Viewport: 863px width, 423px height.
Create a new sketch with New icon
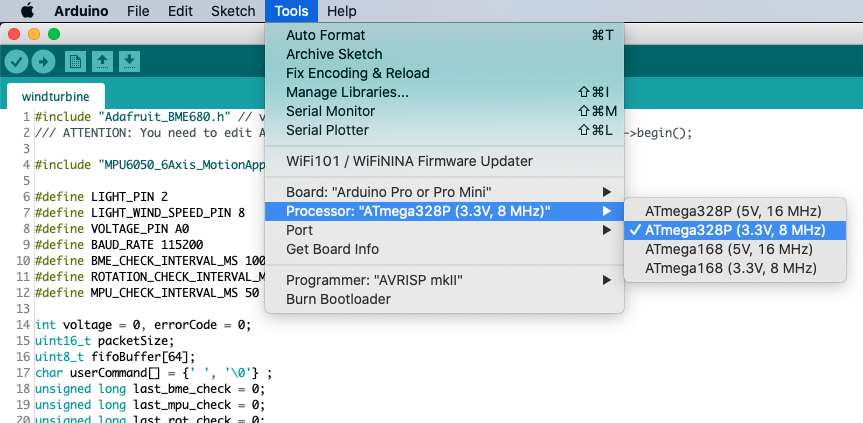click(75, 62)
